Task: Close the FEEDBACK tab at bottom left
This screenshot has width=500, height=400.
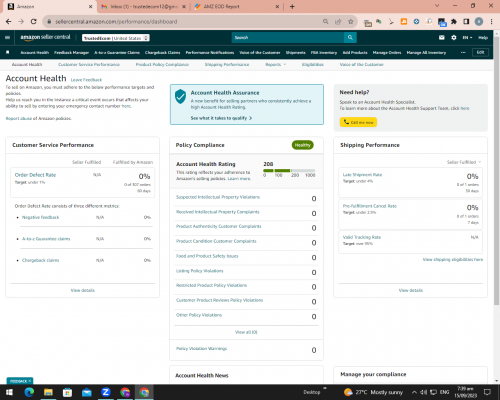Action: [30, 381]
